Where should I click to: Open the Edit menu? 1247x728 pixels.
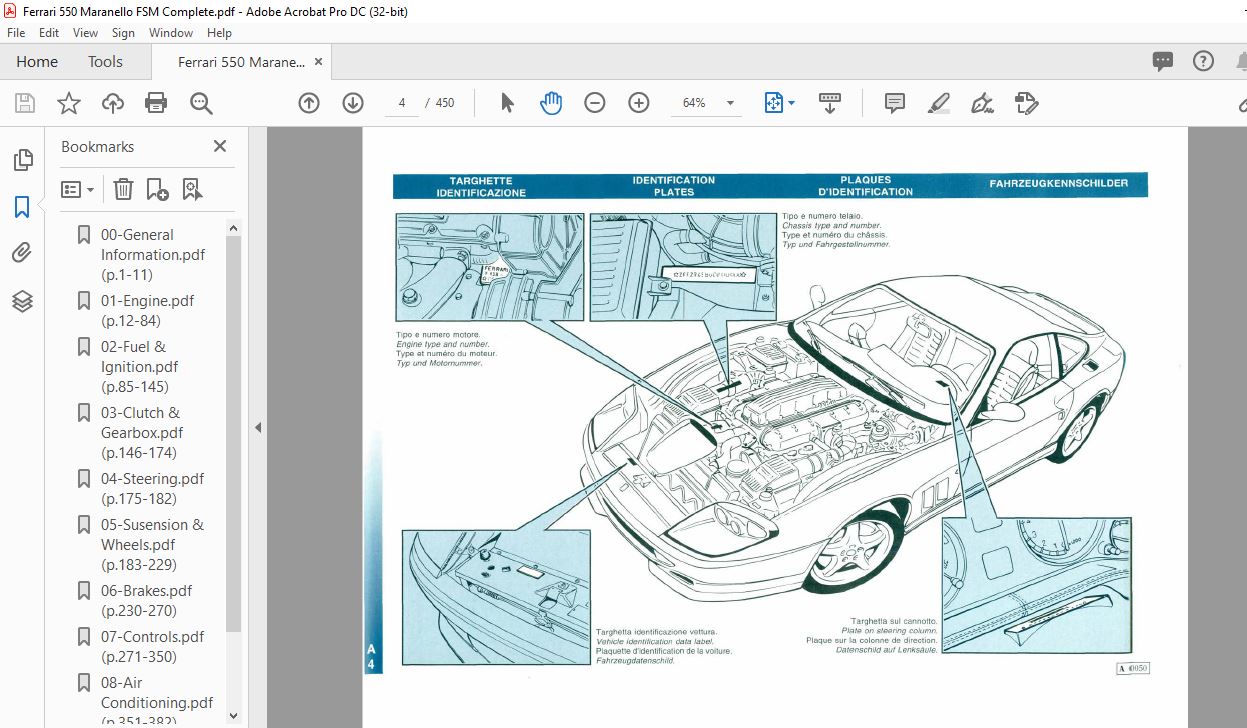(x=49, y=33)
